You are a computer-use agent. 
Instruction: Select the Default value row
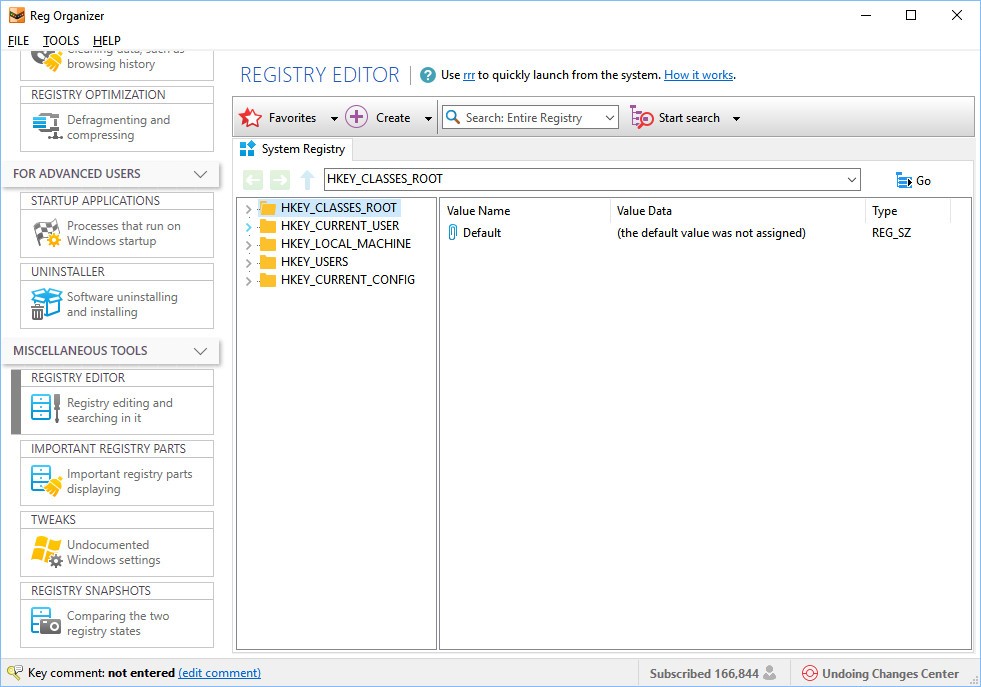coord(481,233)
